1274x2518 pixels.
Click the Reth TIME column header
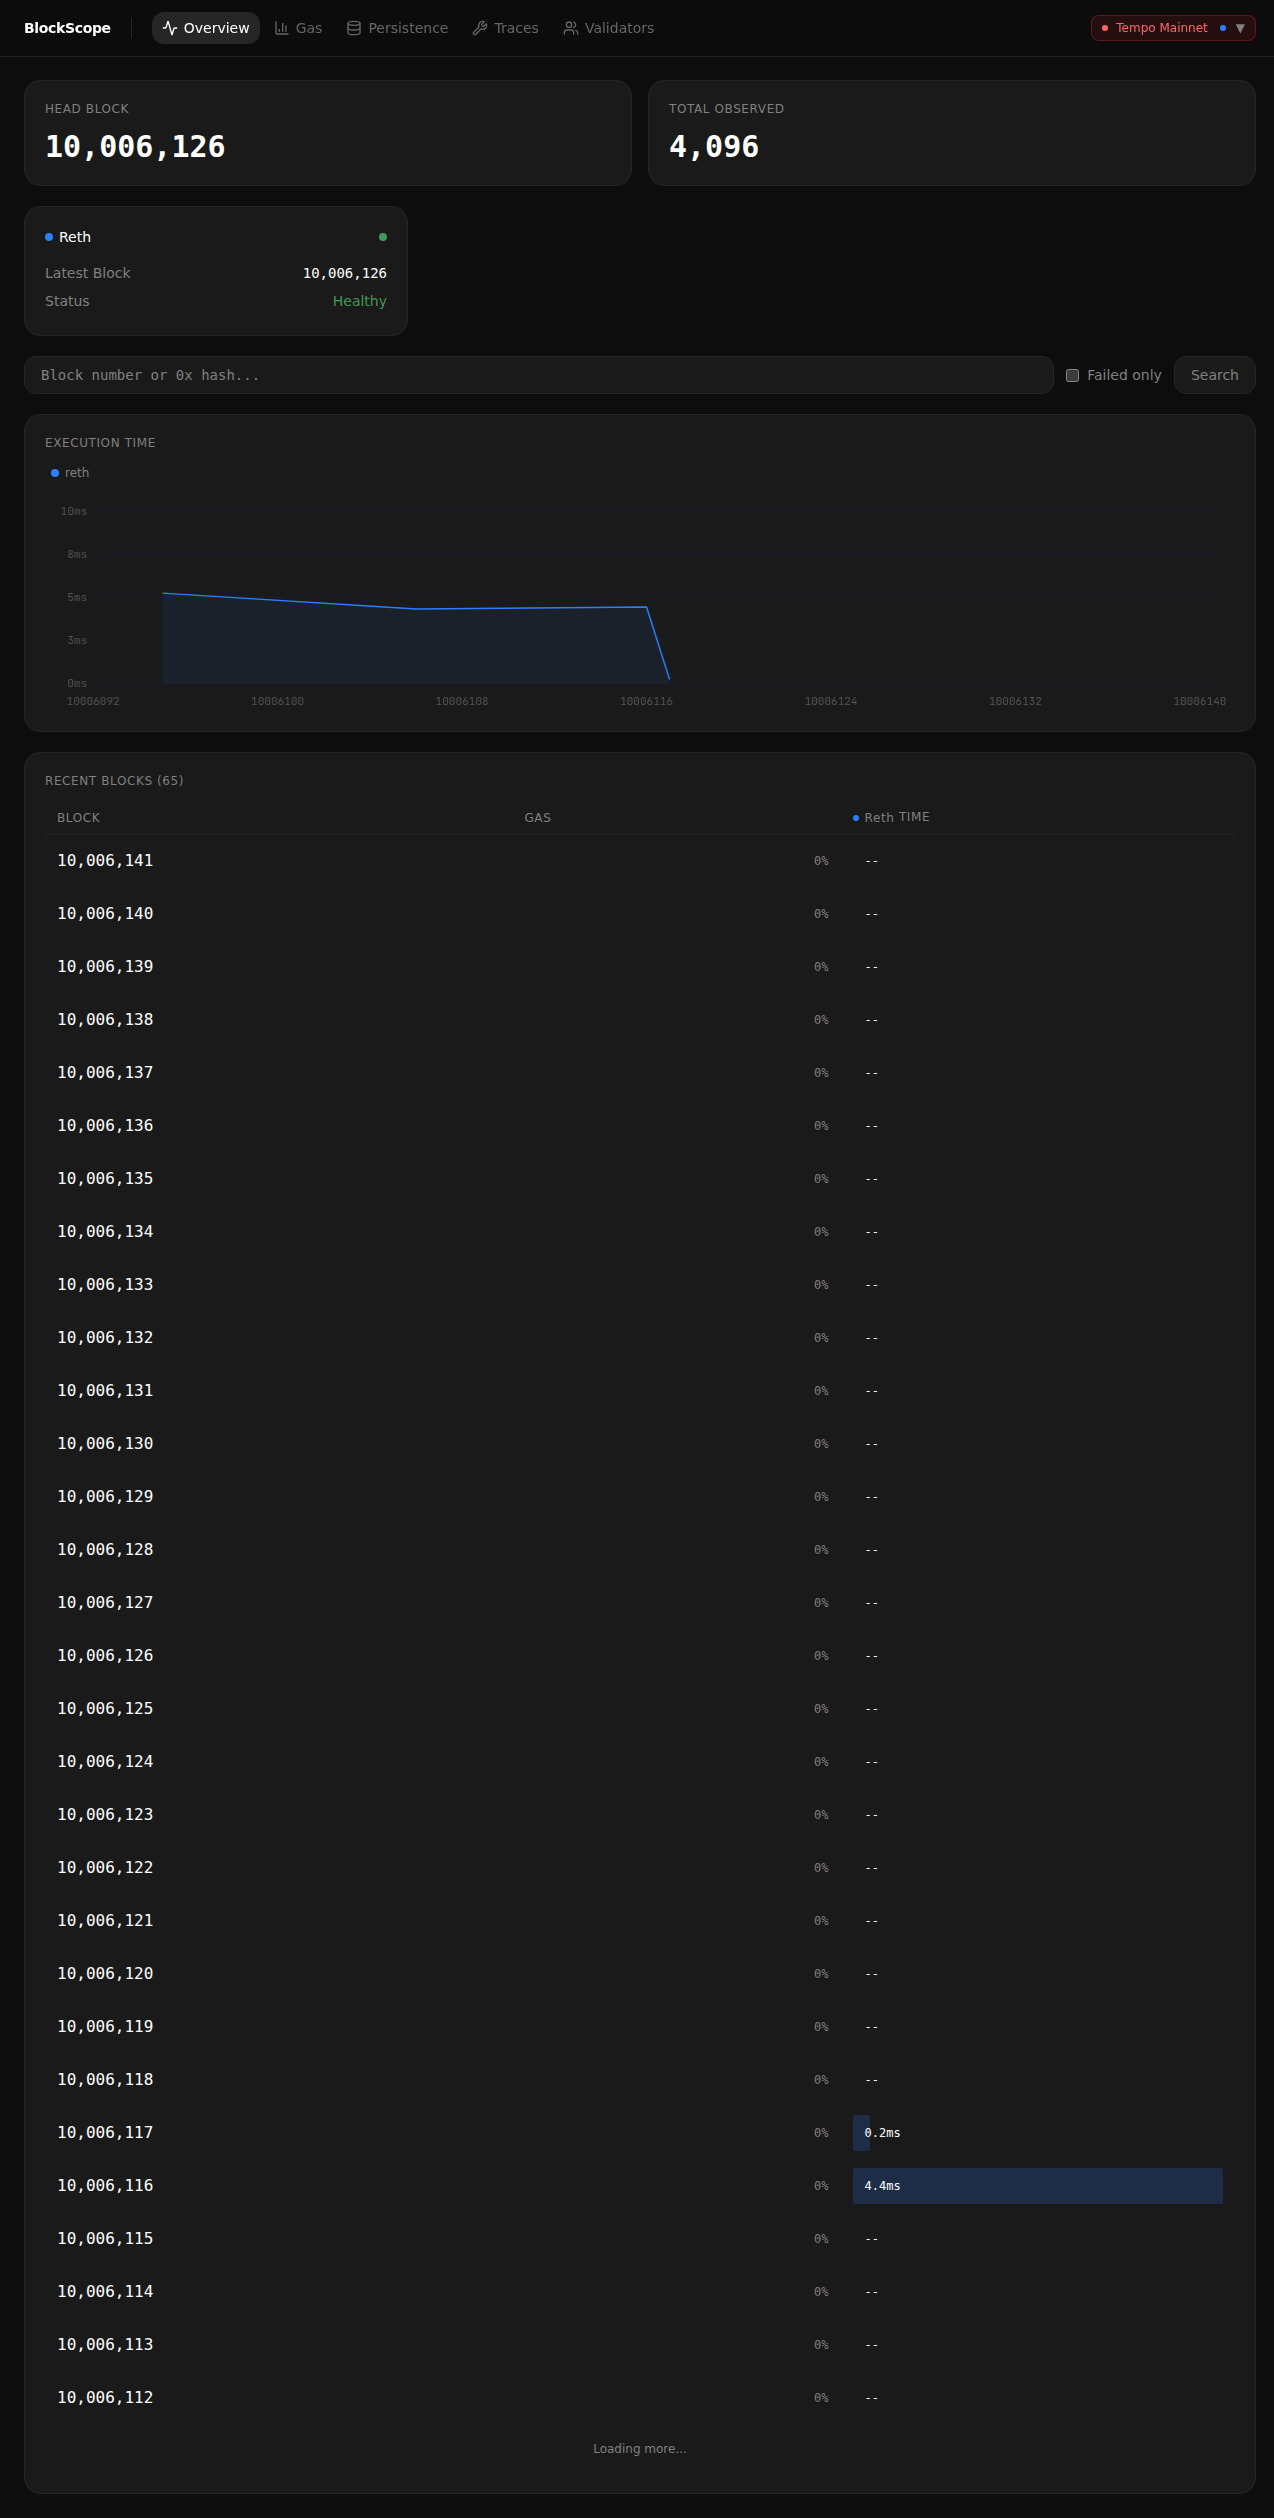point(891,818)
